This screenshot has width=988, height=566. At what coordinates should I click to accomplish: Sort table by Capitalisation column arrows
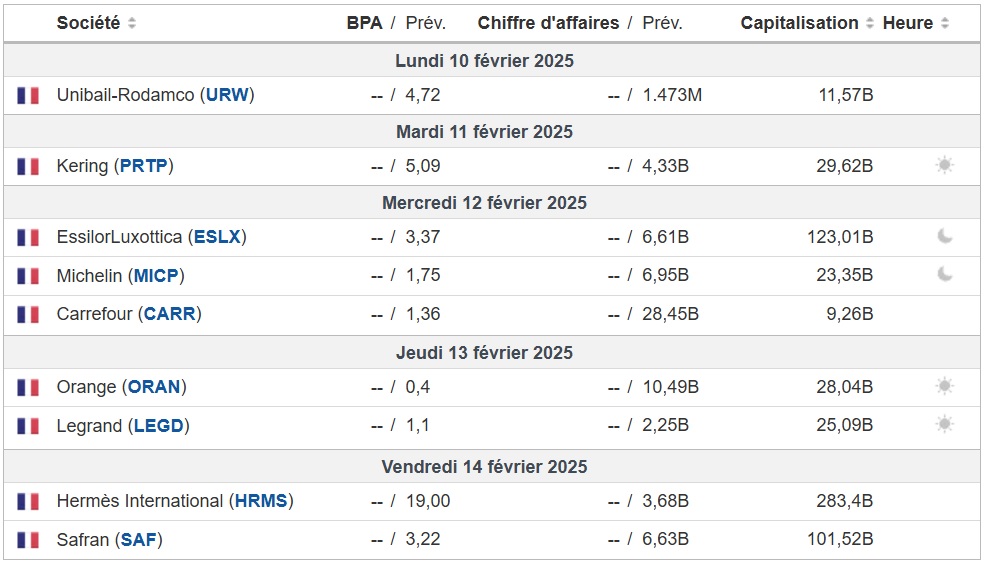coord(869,23)
